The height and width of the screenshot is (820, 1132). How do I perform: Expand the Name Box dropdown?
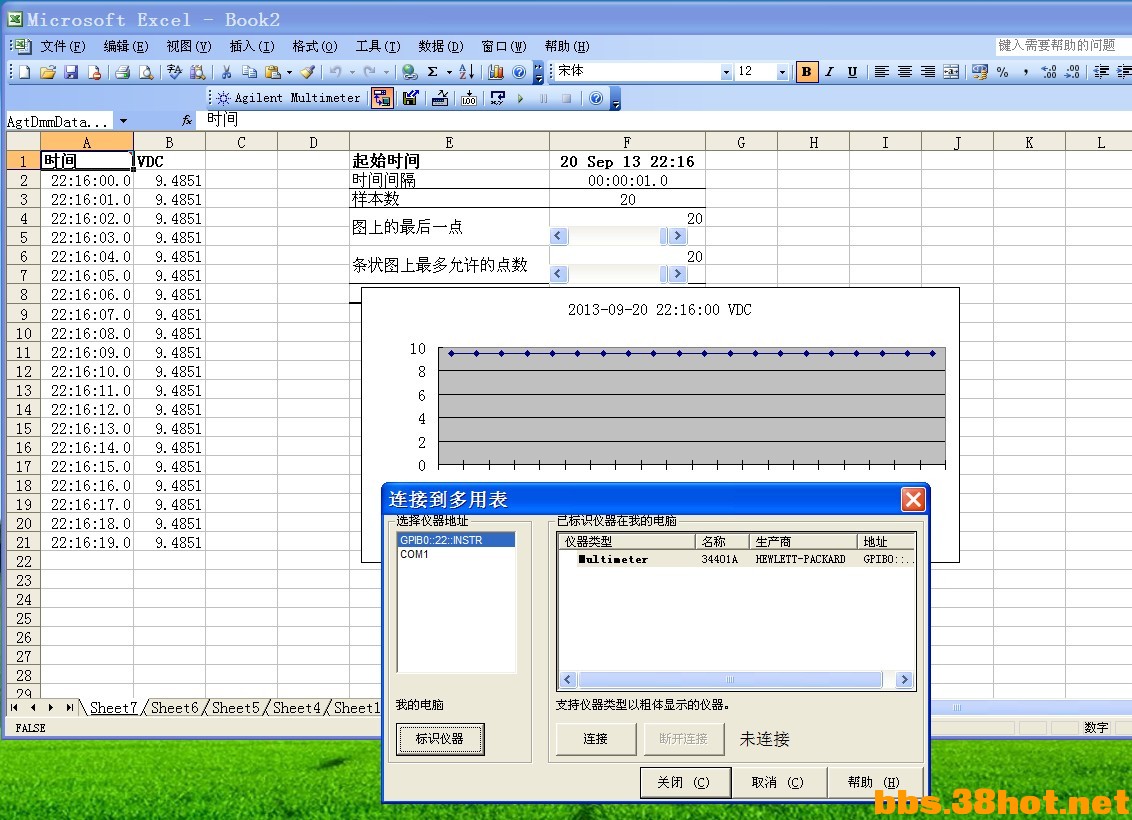click(x=123, y=121)
